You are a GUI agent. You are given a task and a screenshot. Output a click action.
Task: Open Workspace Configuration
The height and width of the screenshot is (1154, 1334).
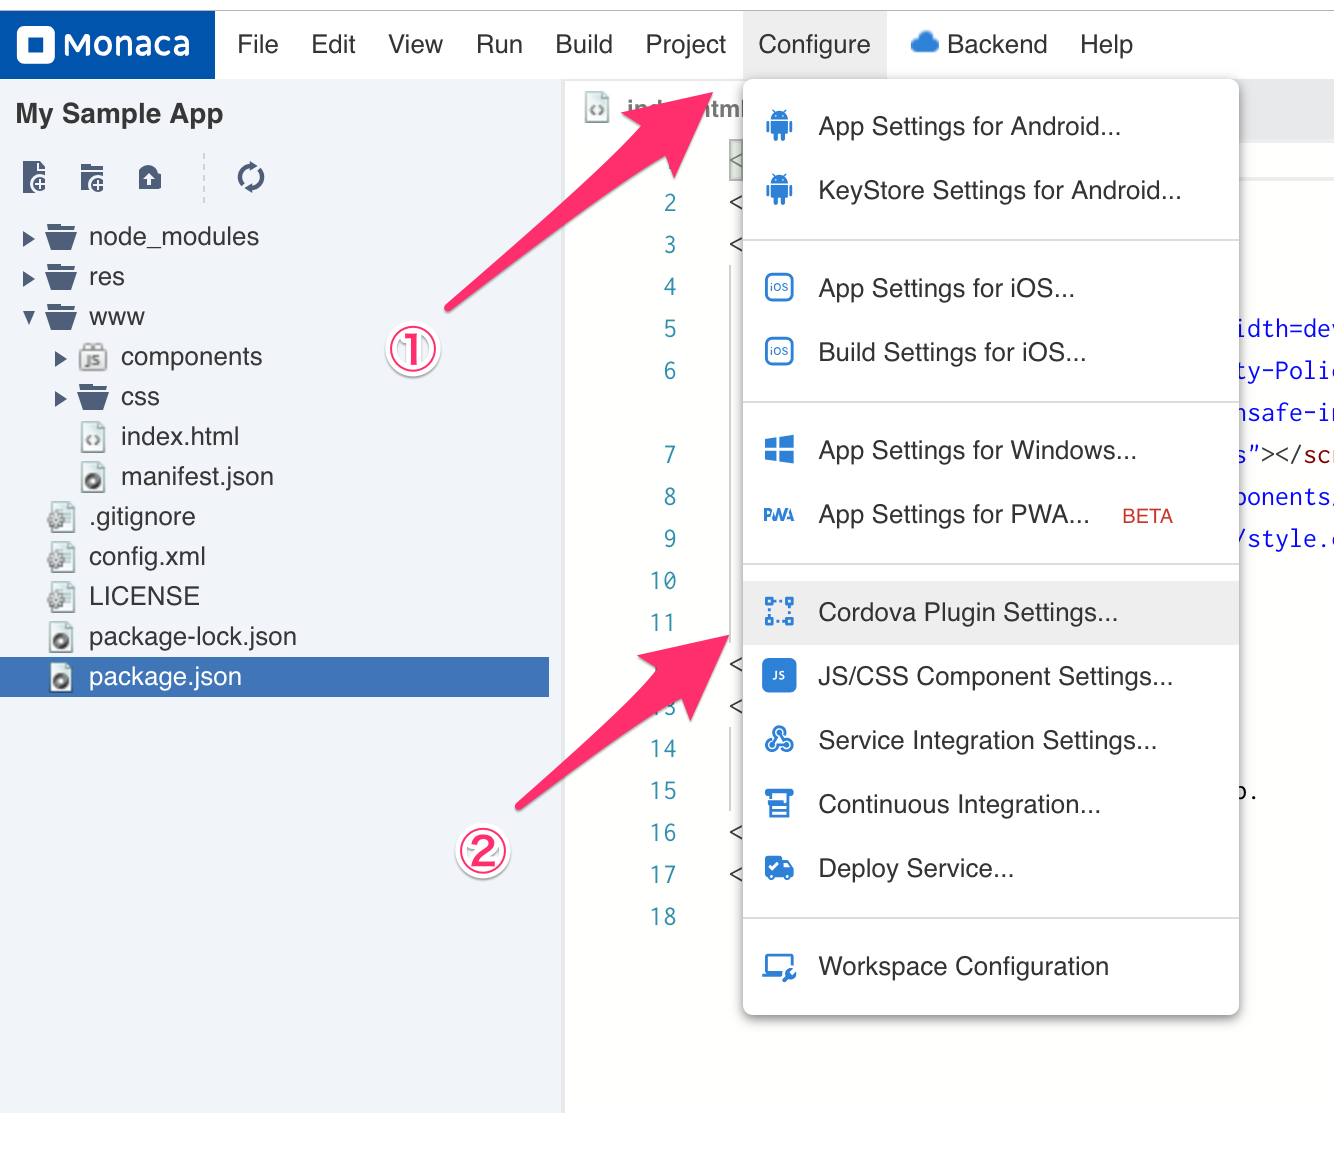(991, 966)
